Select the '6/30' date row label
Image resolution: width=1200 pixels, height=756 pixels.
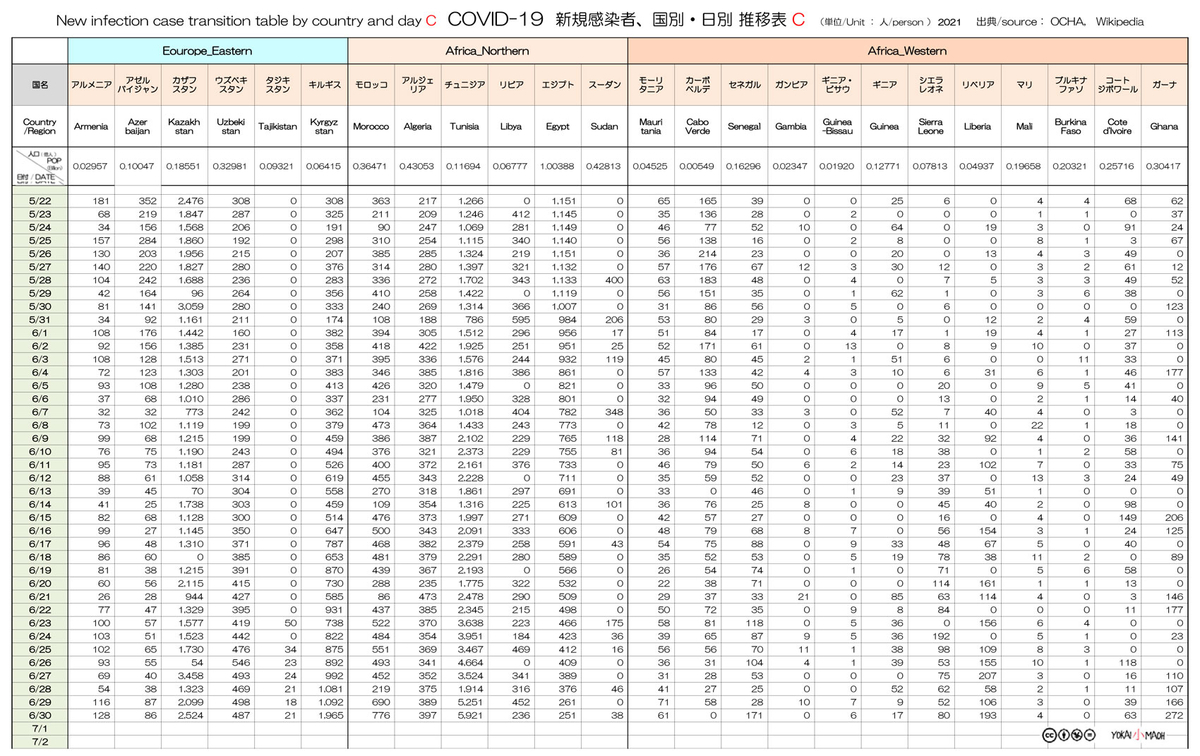(40, 715)
